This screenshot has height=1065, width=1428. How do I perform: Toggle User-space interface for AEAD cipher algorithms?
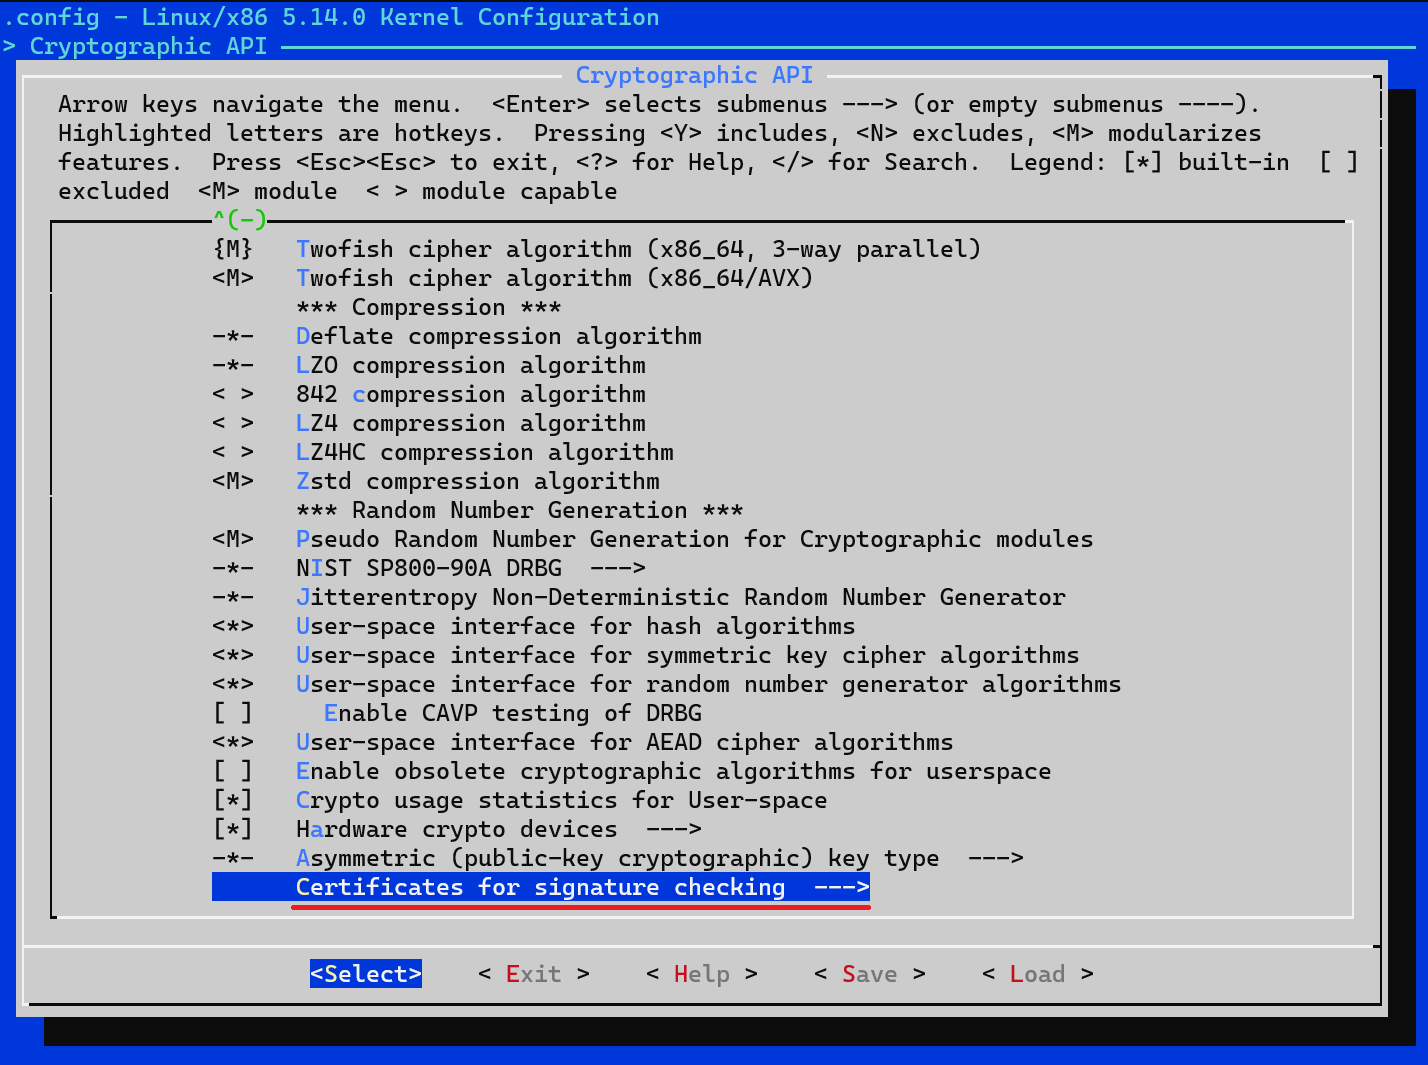tap(624, 741)
